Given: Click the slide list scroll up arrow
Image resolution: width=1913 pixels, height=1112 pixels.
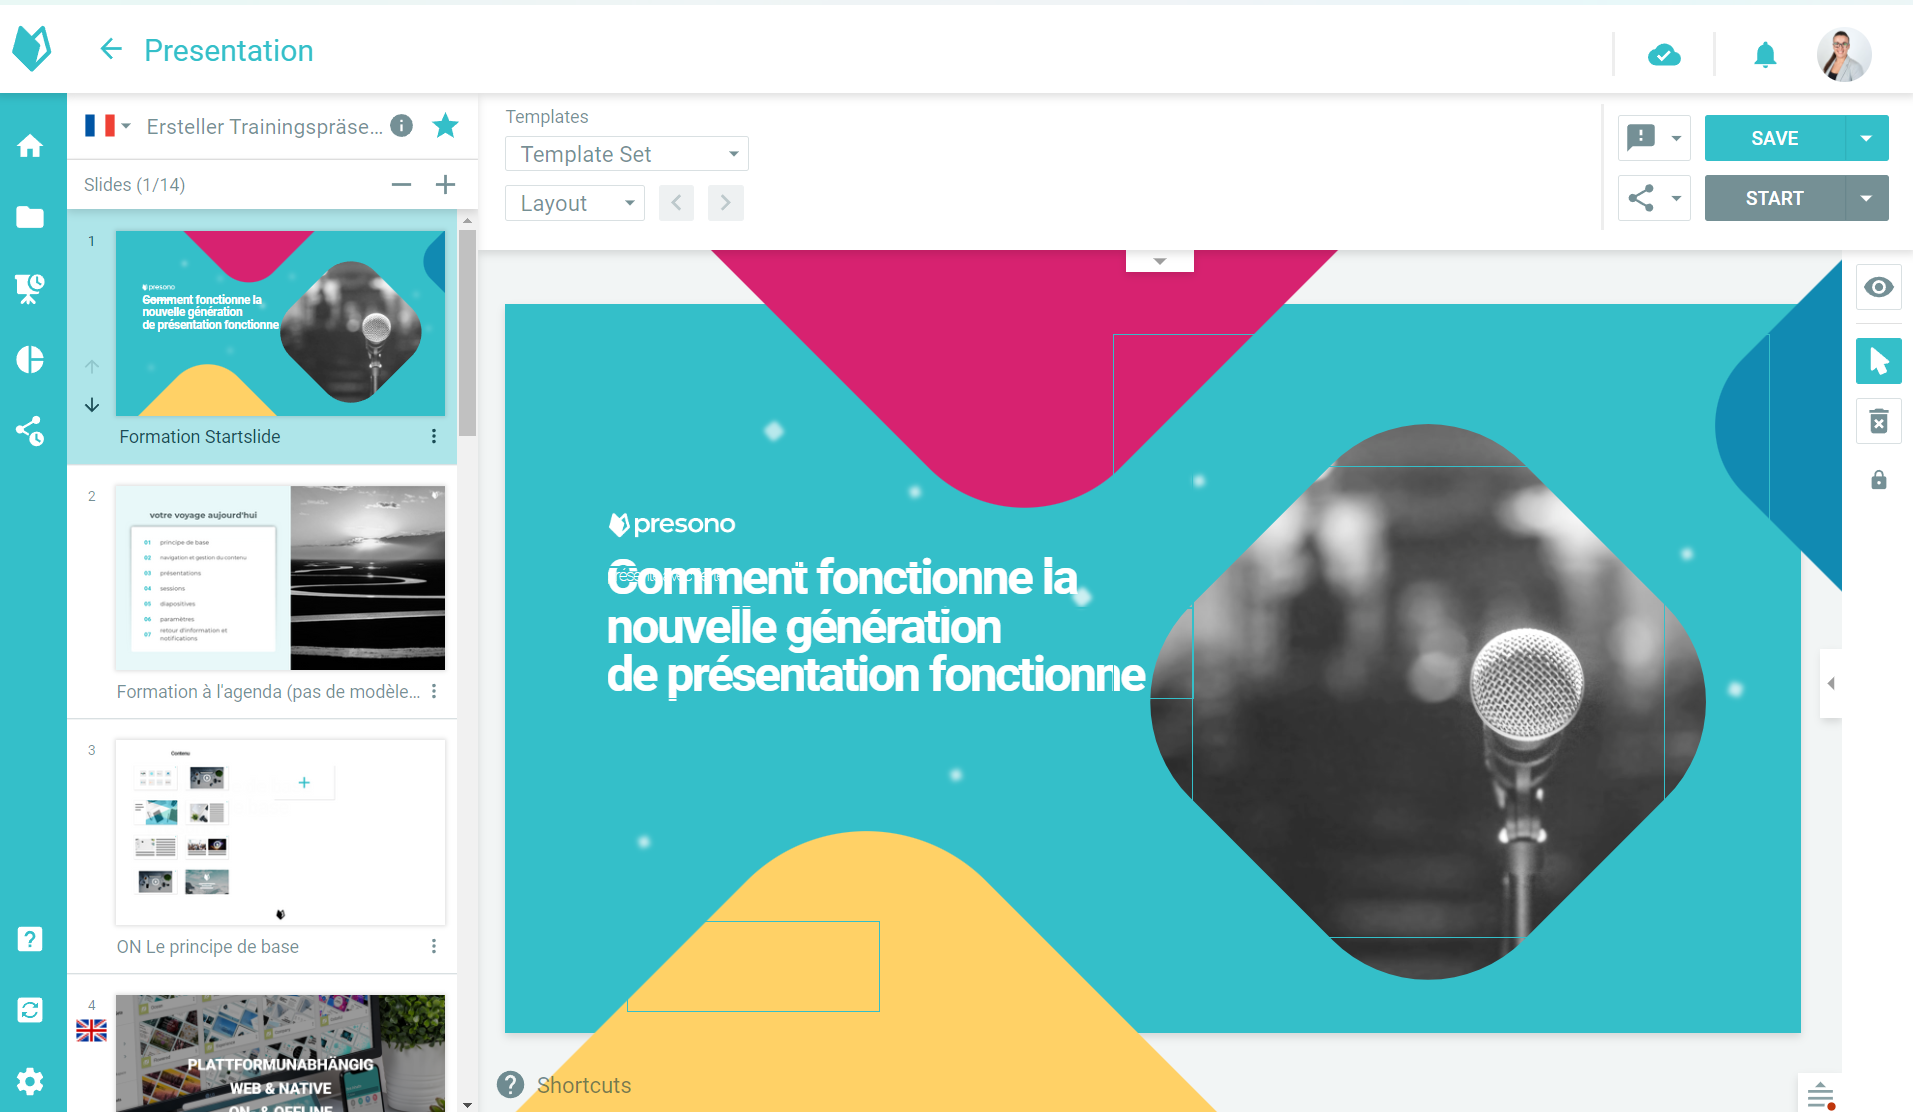Looking at the screenshot, I should pos(467,219).
